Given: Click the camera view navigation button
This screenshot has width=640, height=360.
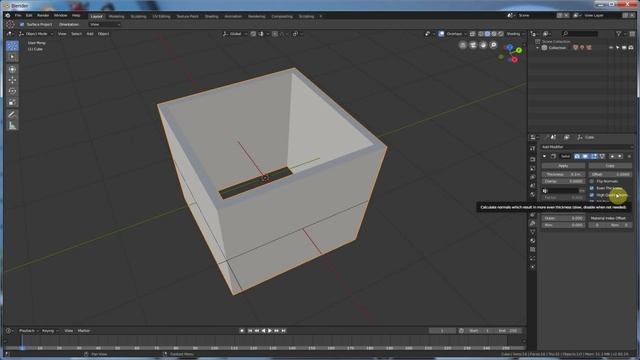Looking at the screenshot, I should [473, 45].
